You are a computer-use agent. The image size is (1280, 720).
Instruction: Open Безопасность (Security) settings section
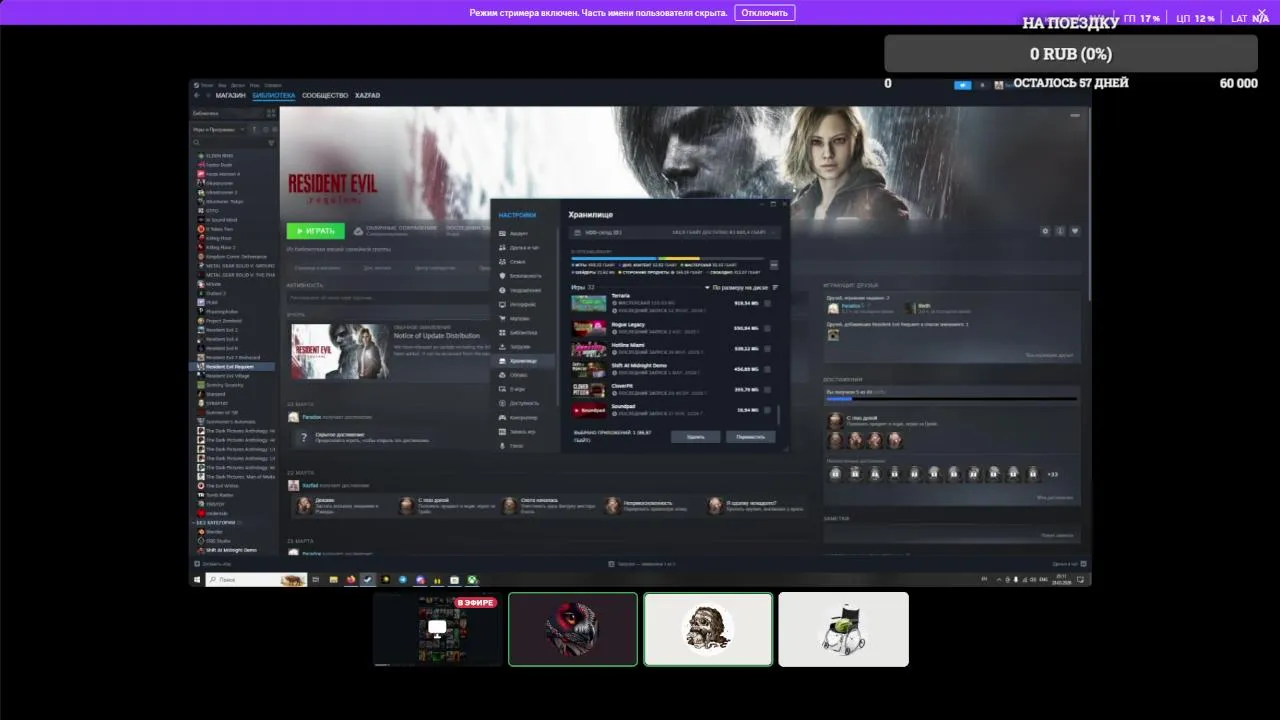click(x=524, y=275)
